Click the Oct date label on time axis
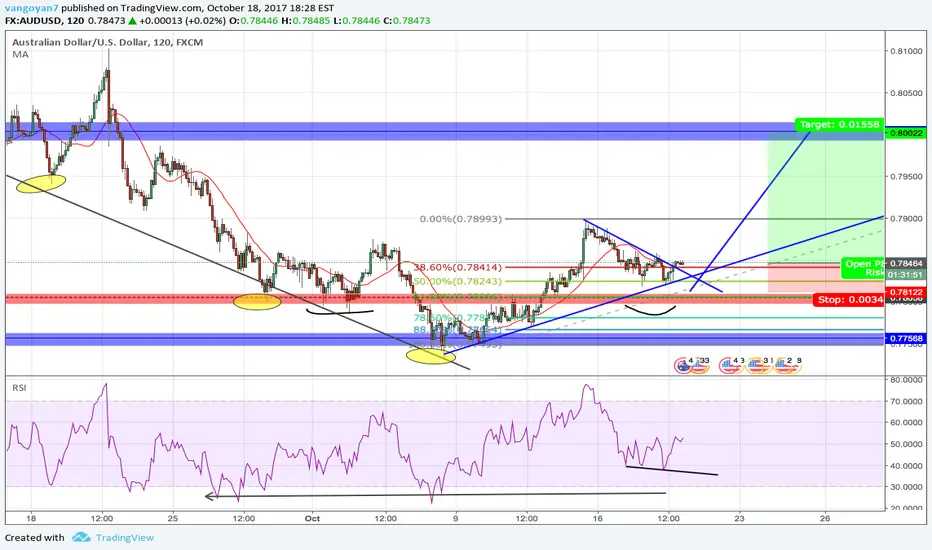The width and height of the screenshot is (932, 550). (312, 518)
